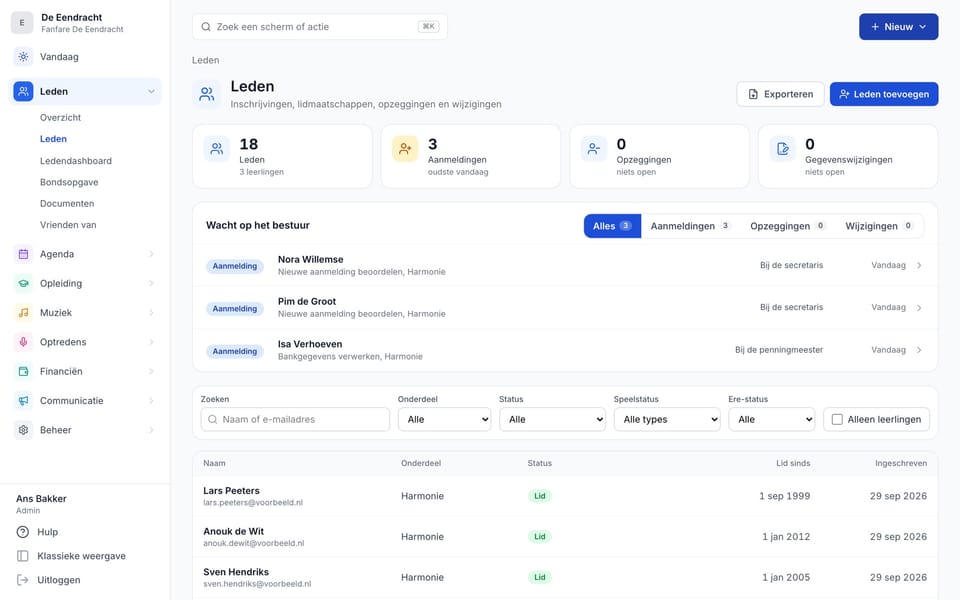Click the Optredens microphone icon
Image resolution: width=960 pixels, height=600 pixels.
point(23,342)
